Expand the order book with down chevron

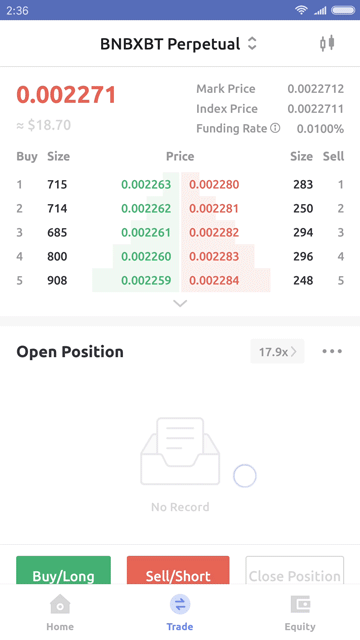coord(180,303)
